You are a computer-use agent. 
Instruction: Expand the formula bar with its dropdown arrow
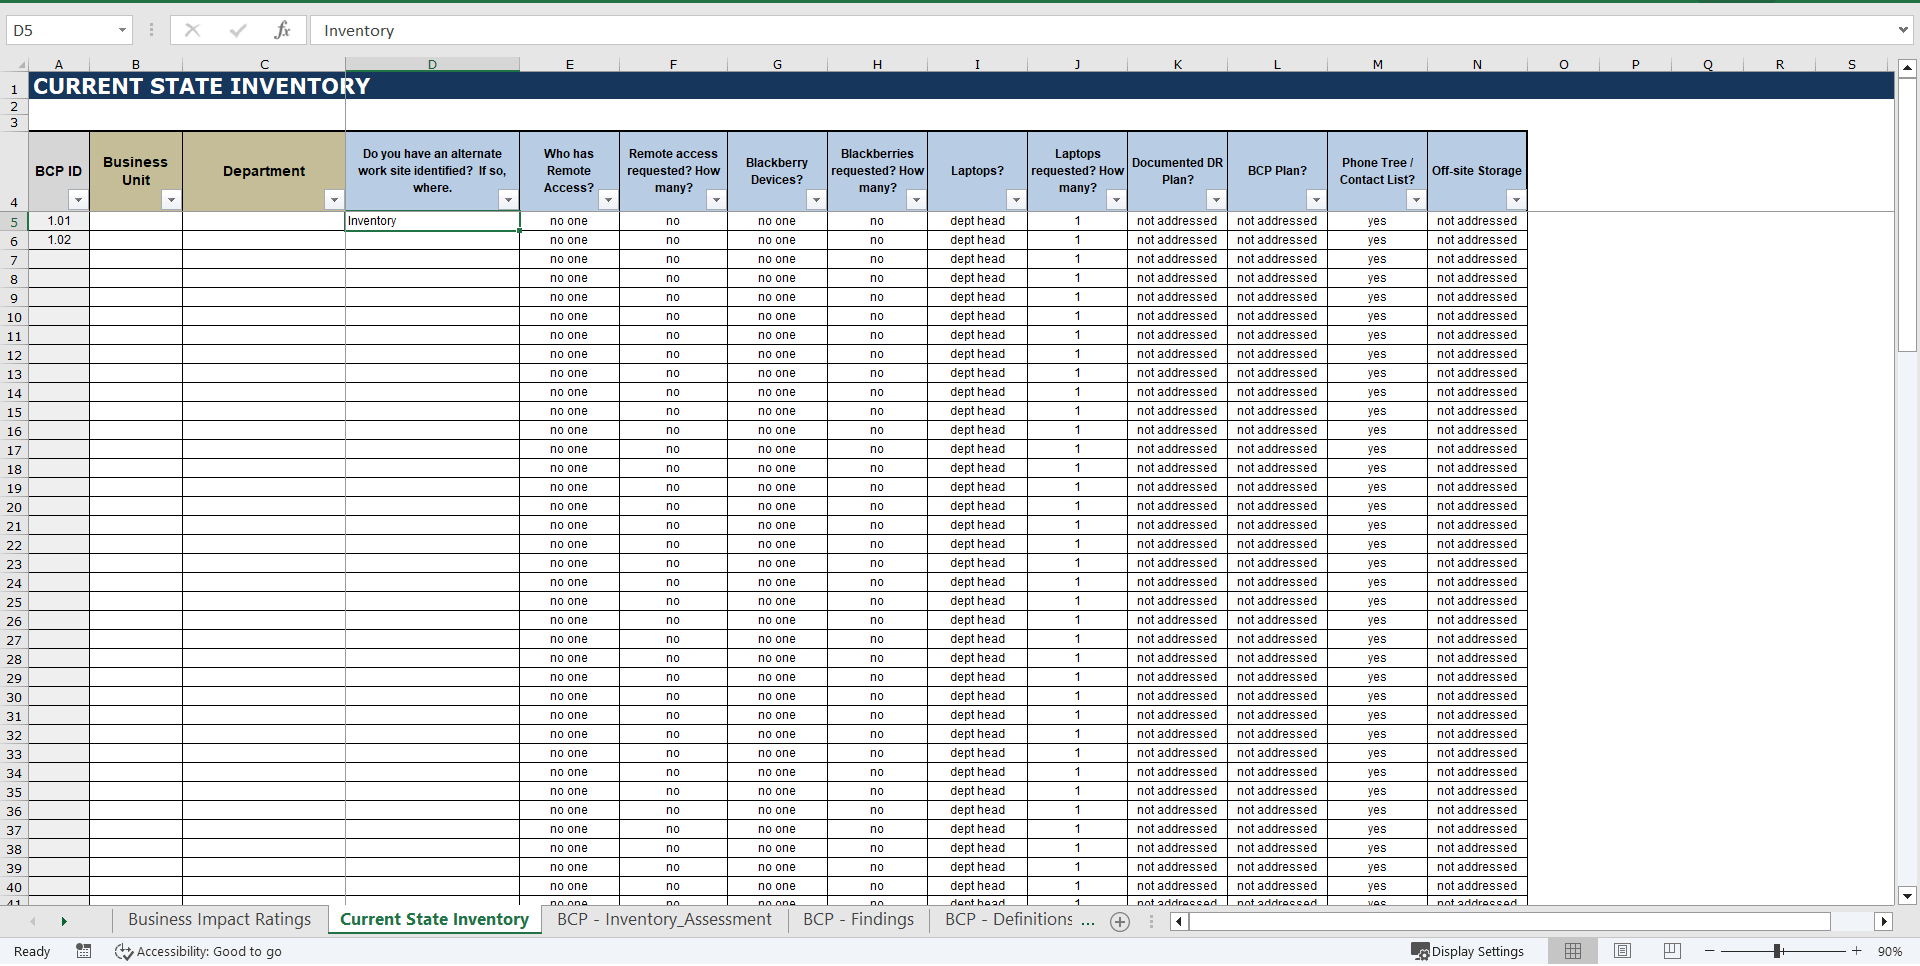tap(1905, 30)
